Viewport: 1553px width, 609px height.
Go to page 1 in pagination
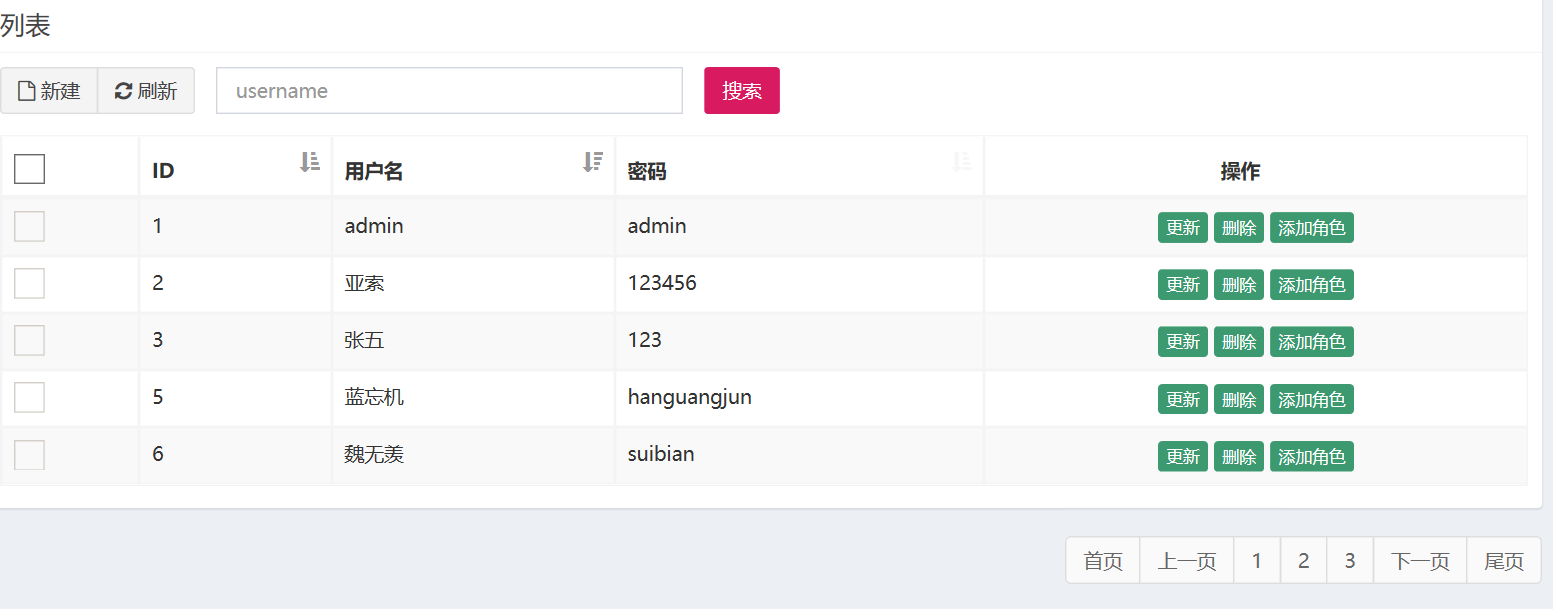point(1257,561)
